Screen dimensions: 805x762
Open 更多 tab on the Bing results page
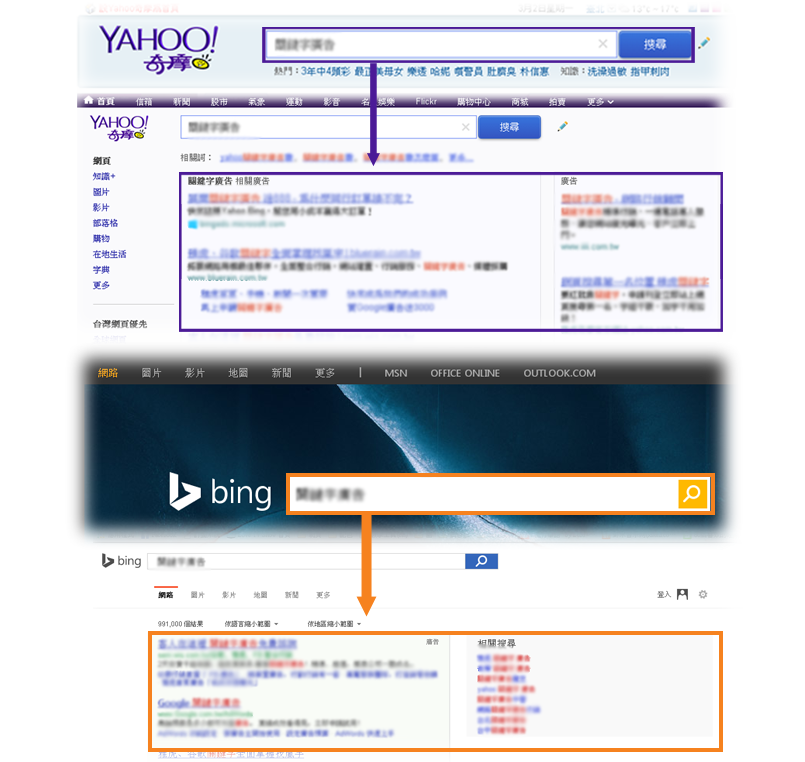pyautogui.click(x=323, y=595)
